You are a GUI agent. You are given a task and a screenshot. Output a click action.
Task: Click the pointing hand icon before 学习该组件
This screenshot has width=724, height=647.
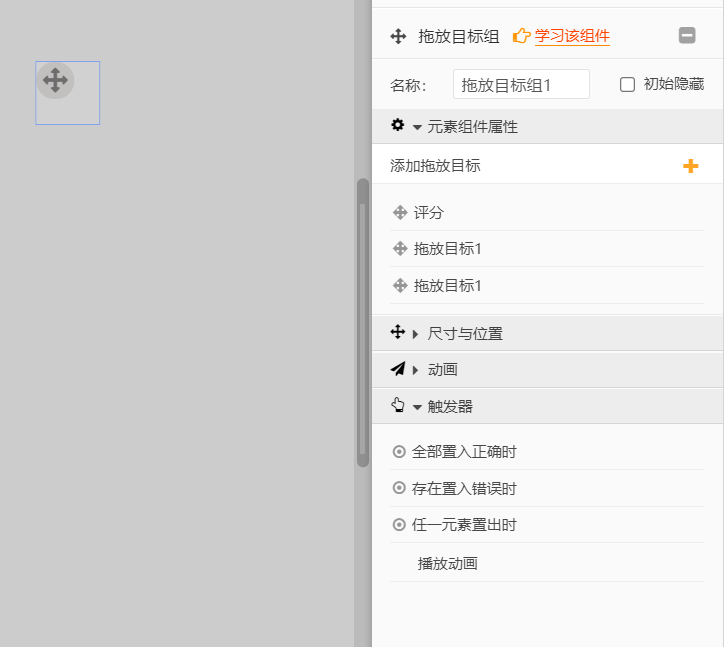[x=521, y=36]
